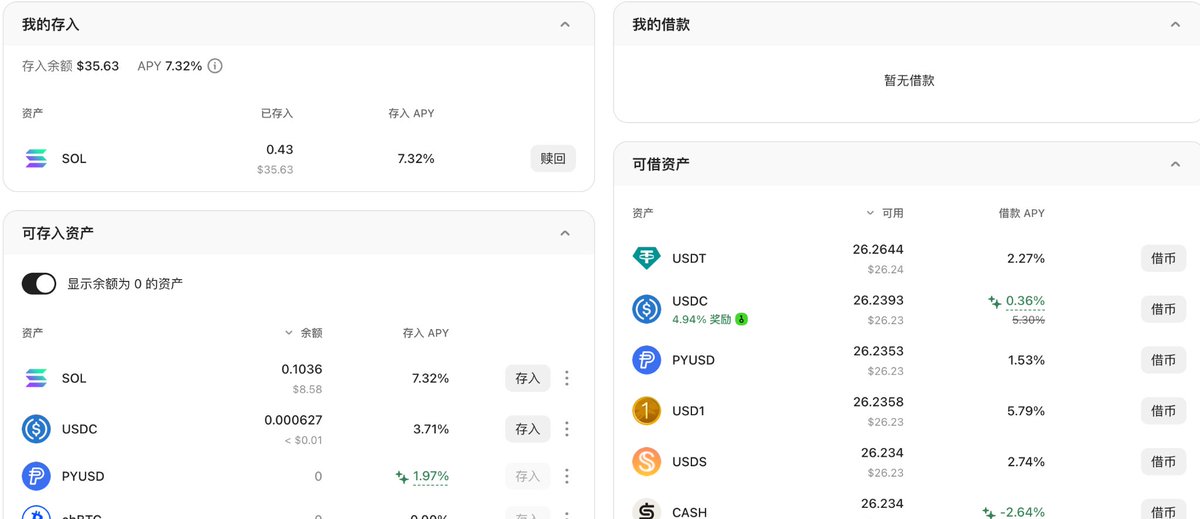Open the PYUSD row three-dot menu
Viewport: 1200px width, 519px height.
[x=567, y=476]
